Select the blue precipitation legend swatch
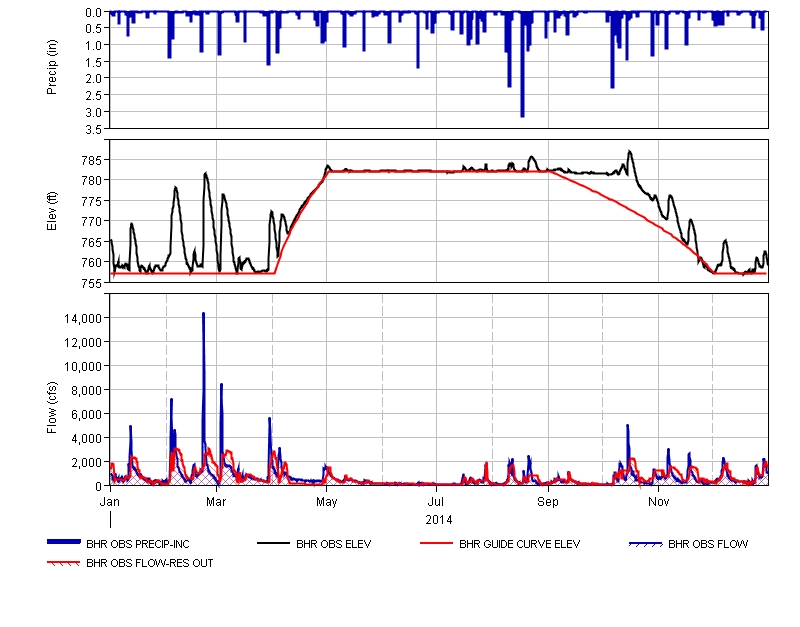800x627 pixels. pos(64,542)
